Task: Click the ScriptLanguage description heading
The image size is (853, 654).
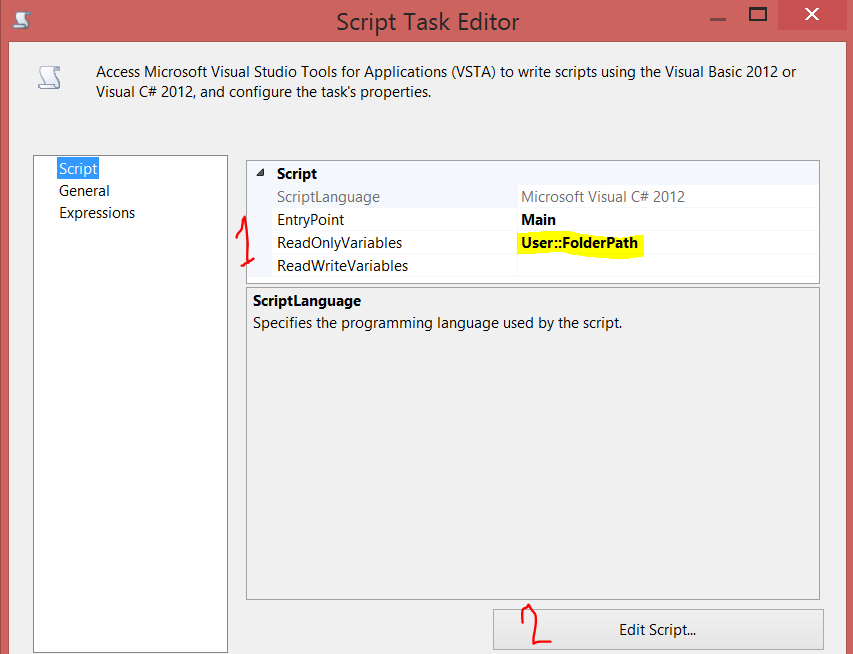Action: tap(307, 301)
